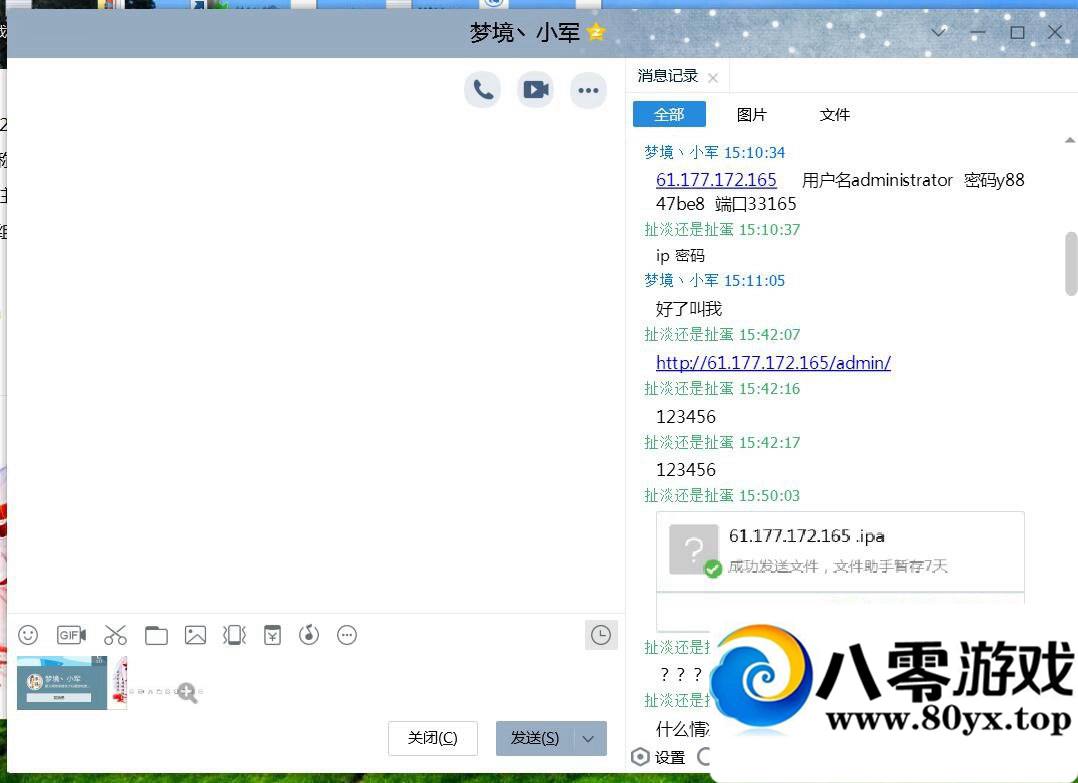Start a voice call

click(x=482, y=89)
